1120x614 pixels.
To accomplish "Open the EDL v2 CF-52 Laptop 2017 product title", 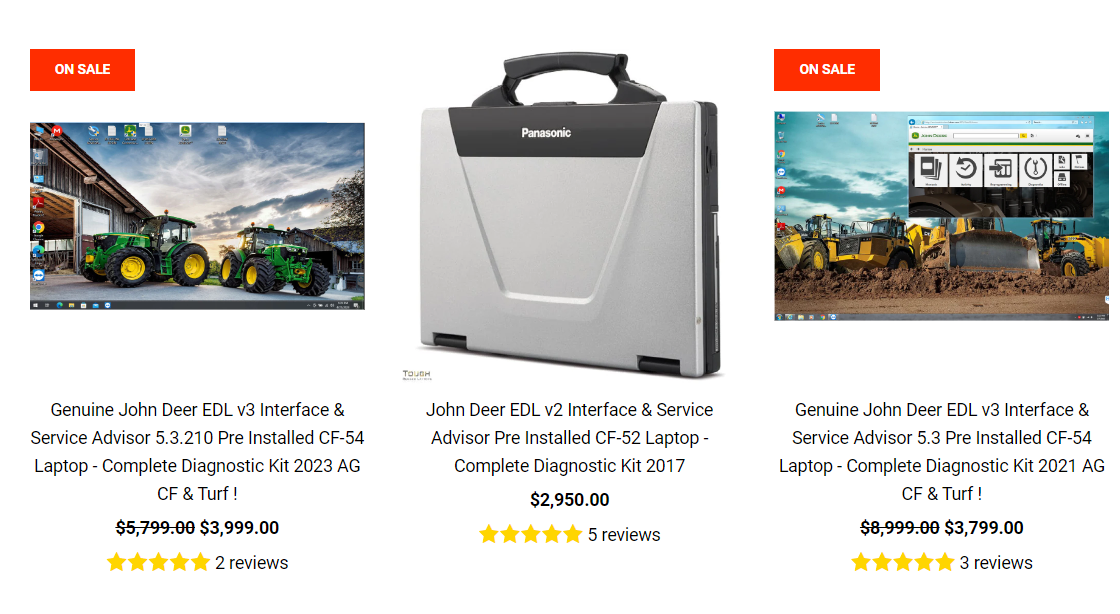I will 569,438.
